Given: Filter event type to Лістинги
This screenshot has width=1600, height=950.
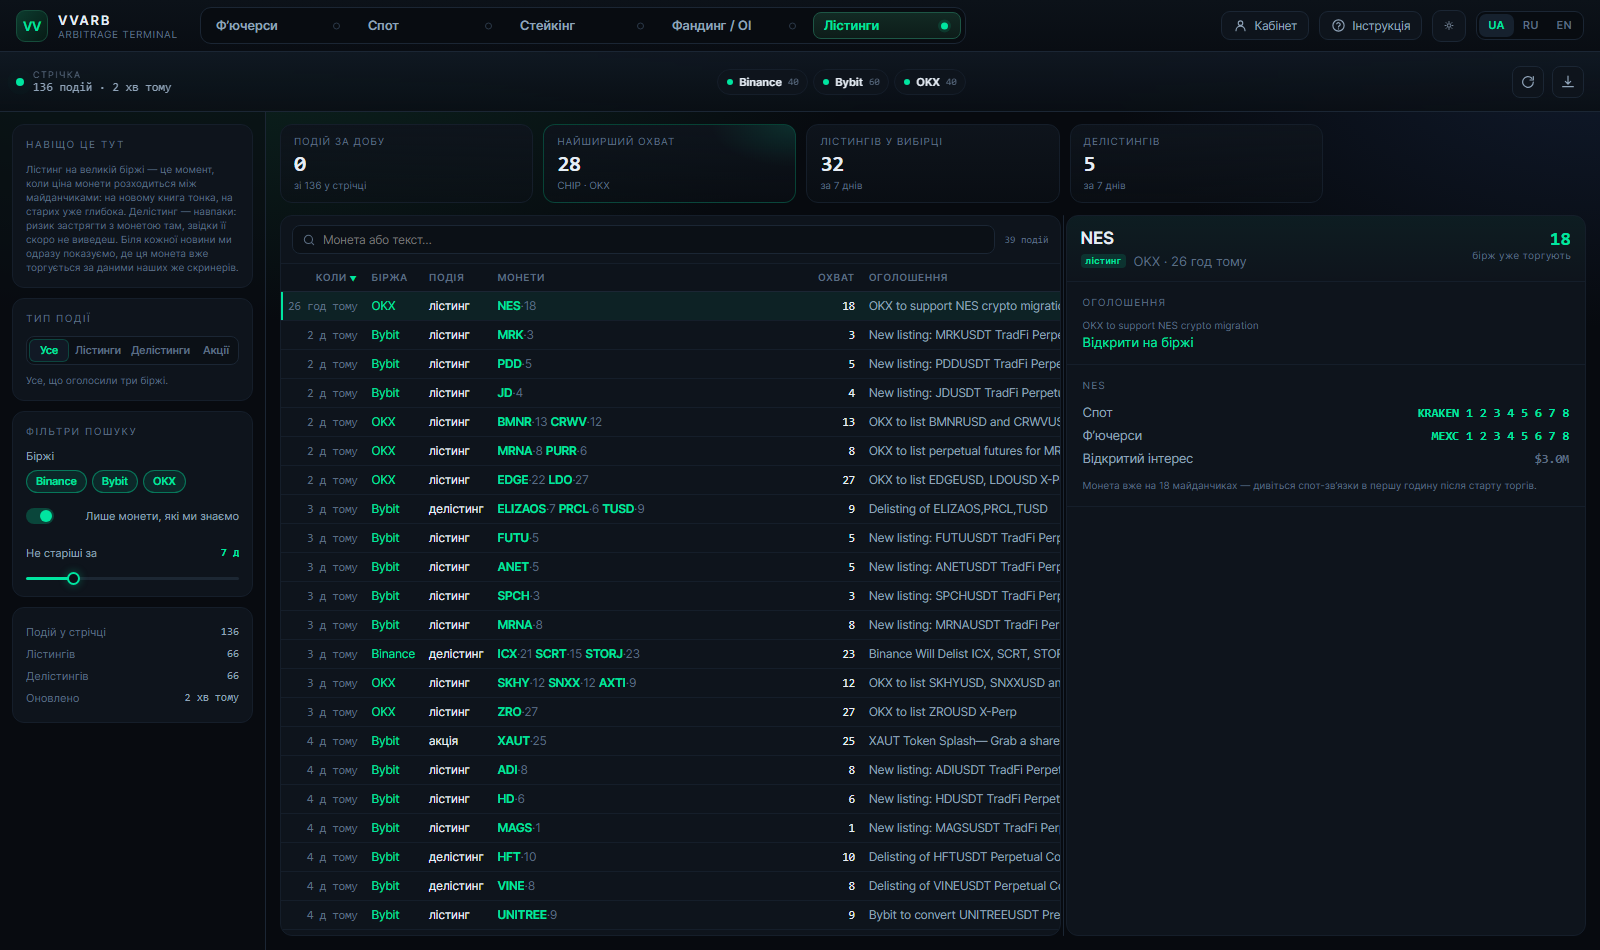Looking at the screenshot, I should point(98,350).
